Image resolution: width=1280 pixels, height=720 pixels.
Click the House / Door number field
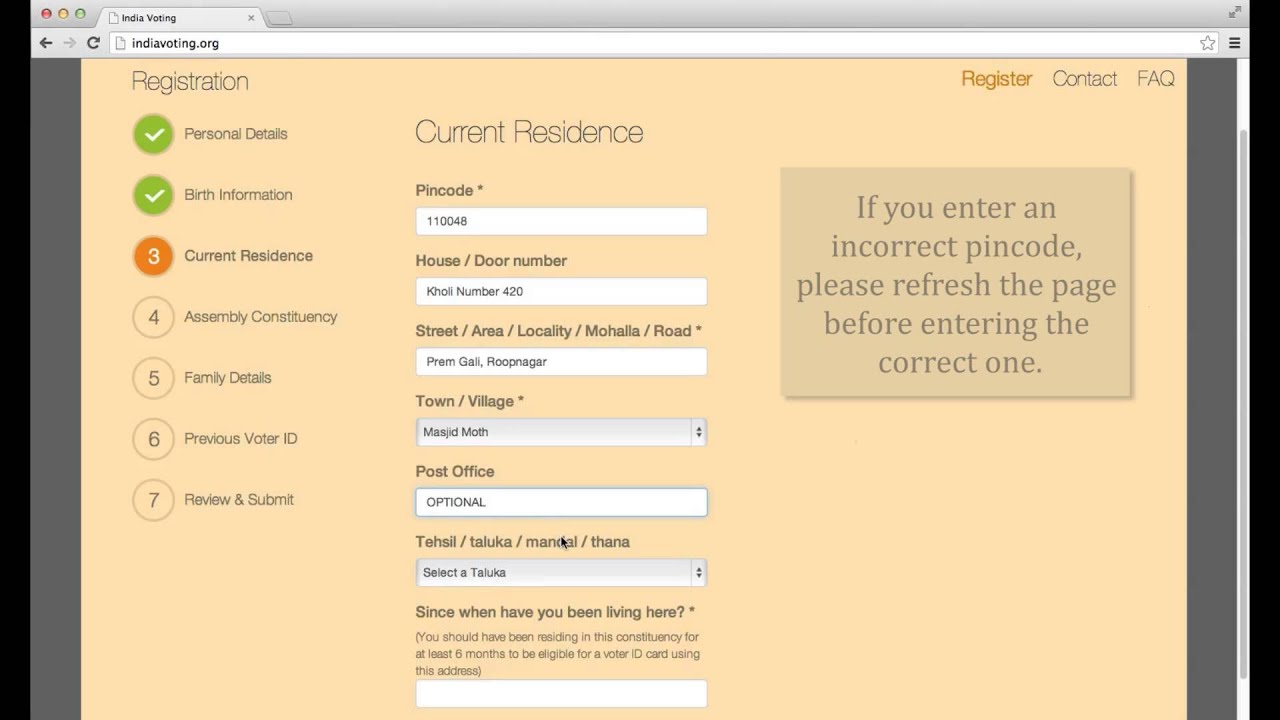[561, 291]
